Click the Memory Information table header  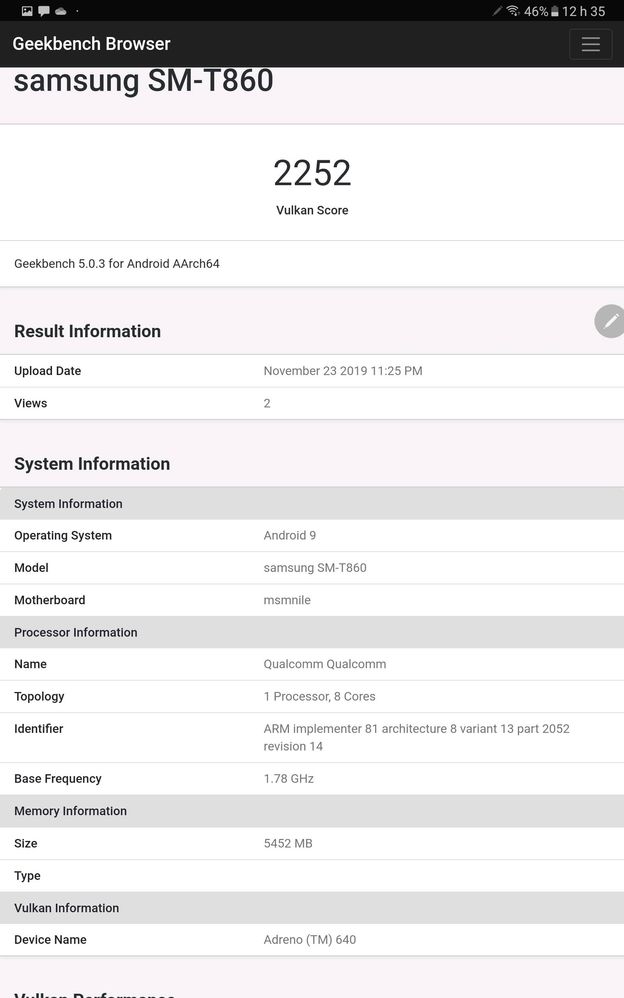click(312, 812)
